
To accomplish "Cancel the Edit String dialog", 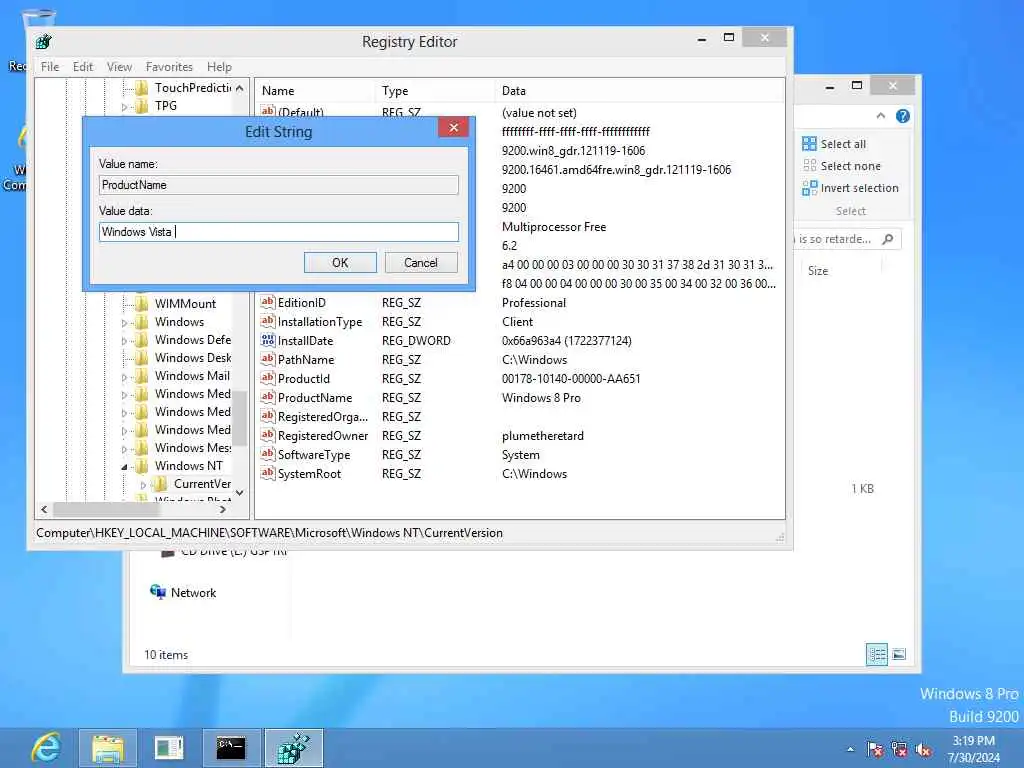I will tap(421, 263).
